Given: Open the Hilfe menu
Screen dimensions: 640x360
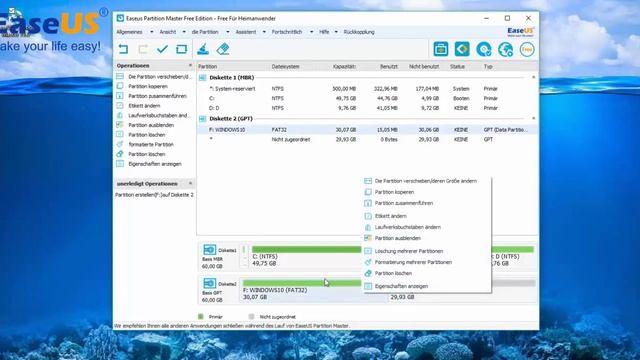Looking at the screenshot, I should (x=324, y=32).
